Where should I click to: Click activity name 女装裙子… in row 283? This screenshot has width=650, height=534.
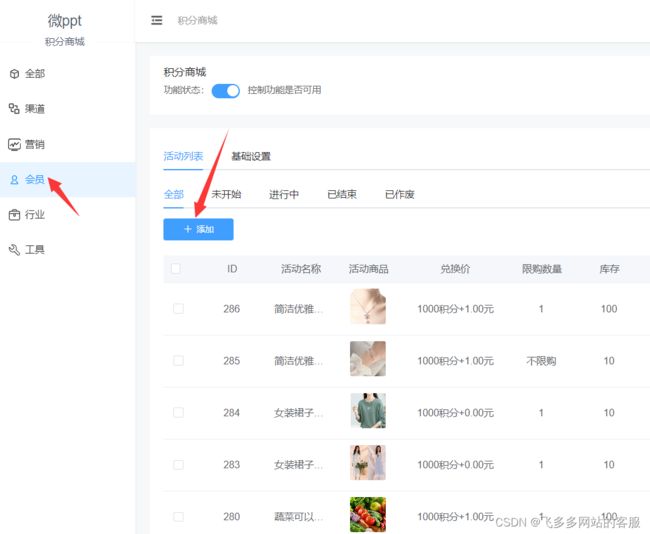coord(298,465)
